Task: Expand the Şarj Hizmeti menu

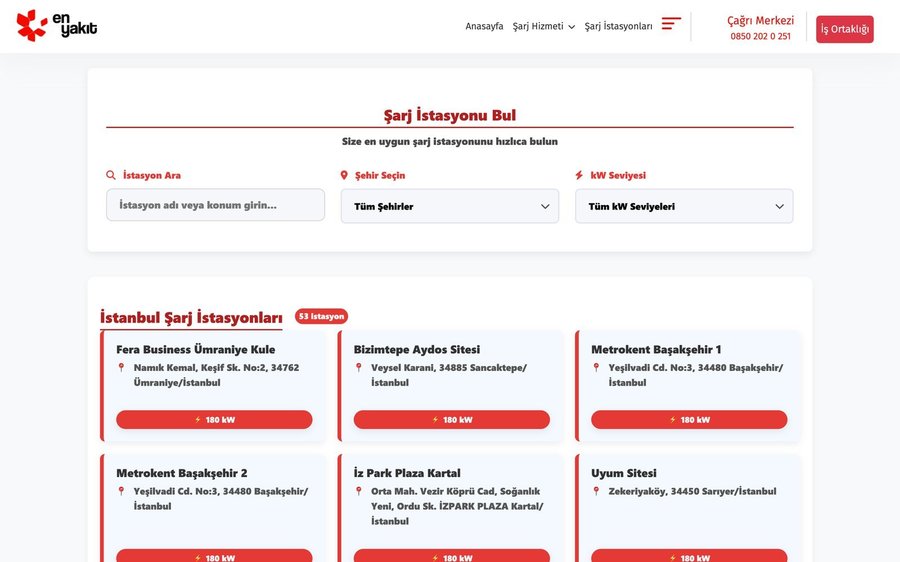Action: pyautogui.click(x=544, y=26)
